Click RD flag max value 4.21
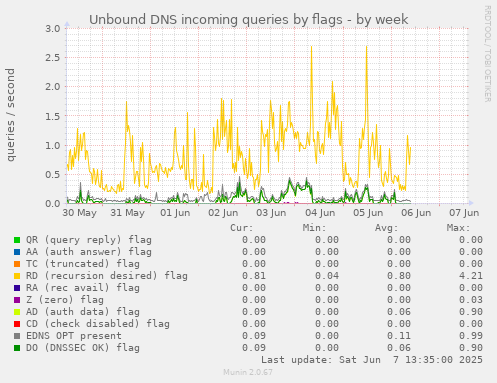 pos(471,276)
